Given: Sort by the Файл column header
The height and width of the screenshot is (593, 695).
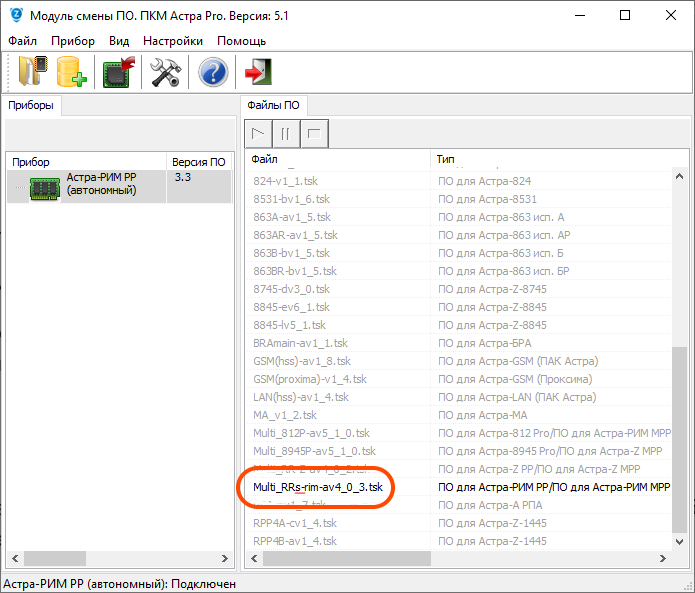Looking at the screenshot, I should point(338,159).
